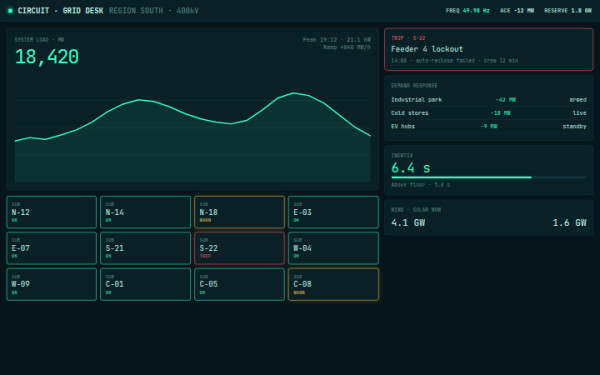Screen dimensions: 600x375
Task: Open the E-07 substation card
Action: (x=52, y=248)
